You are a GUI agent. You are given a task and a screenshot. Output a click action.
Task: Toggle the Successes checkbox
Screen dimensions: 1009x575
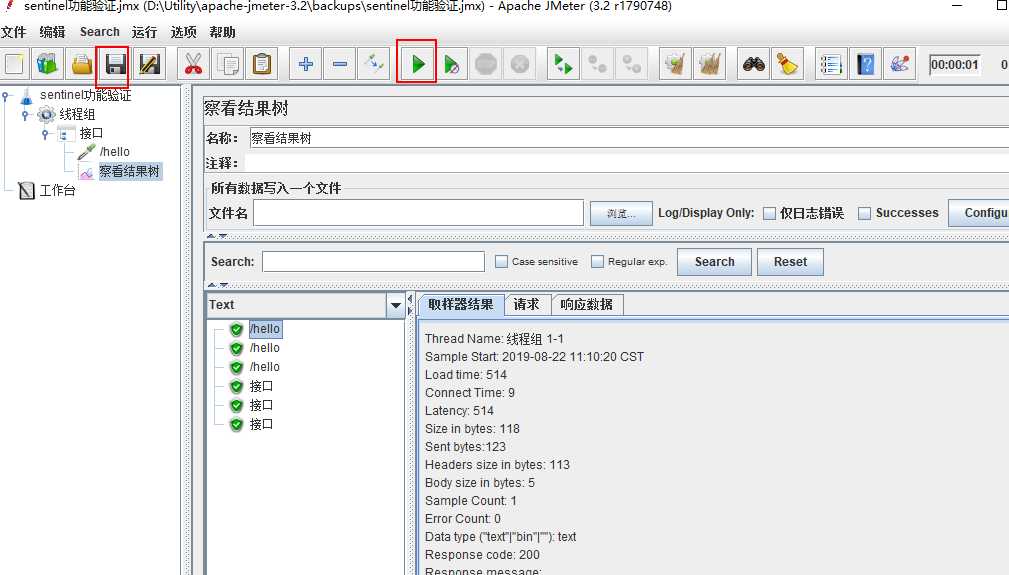864,213
